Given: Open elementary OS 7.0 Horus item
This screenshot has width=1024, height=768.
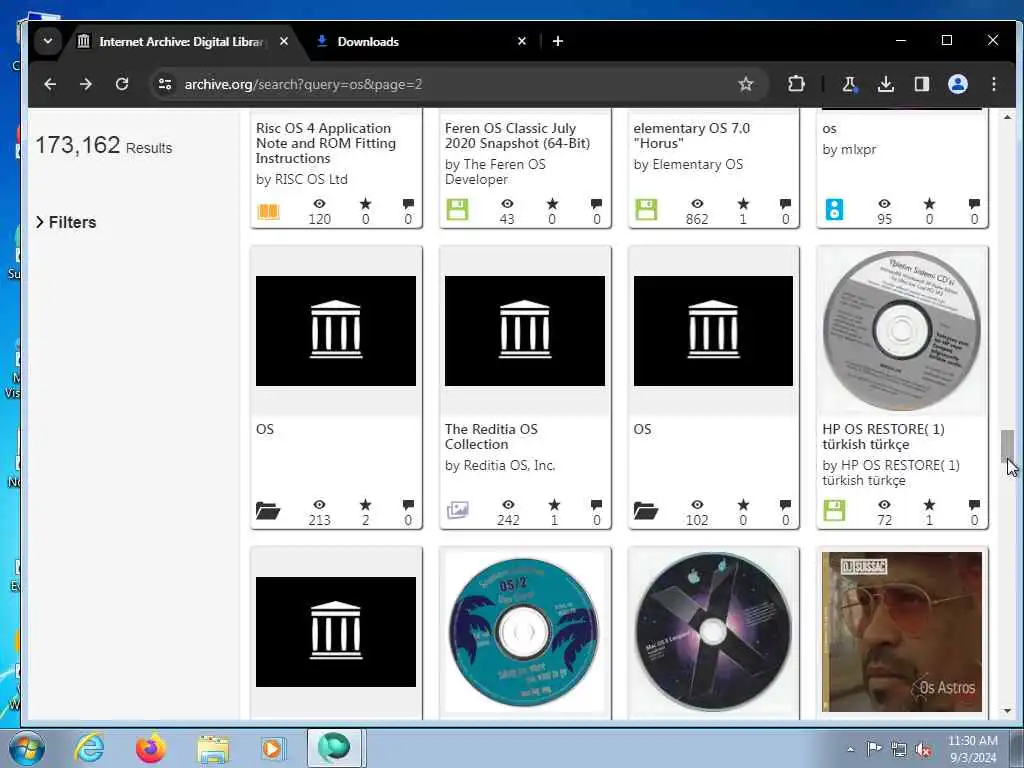Looking at the screenshot, I should tap(691, 136).
